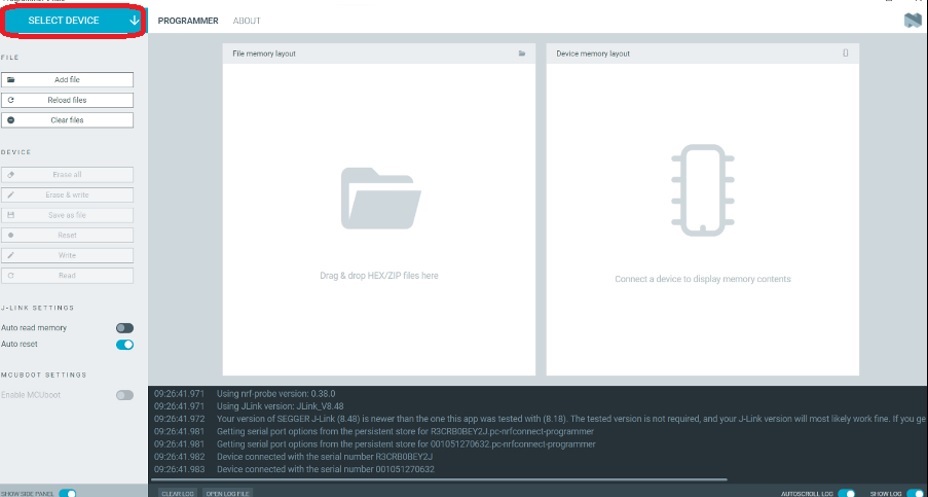Click Clear files in File section

[x=67, y=120]
